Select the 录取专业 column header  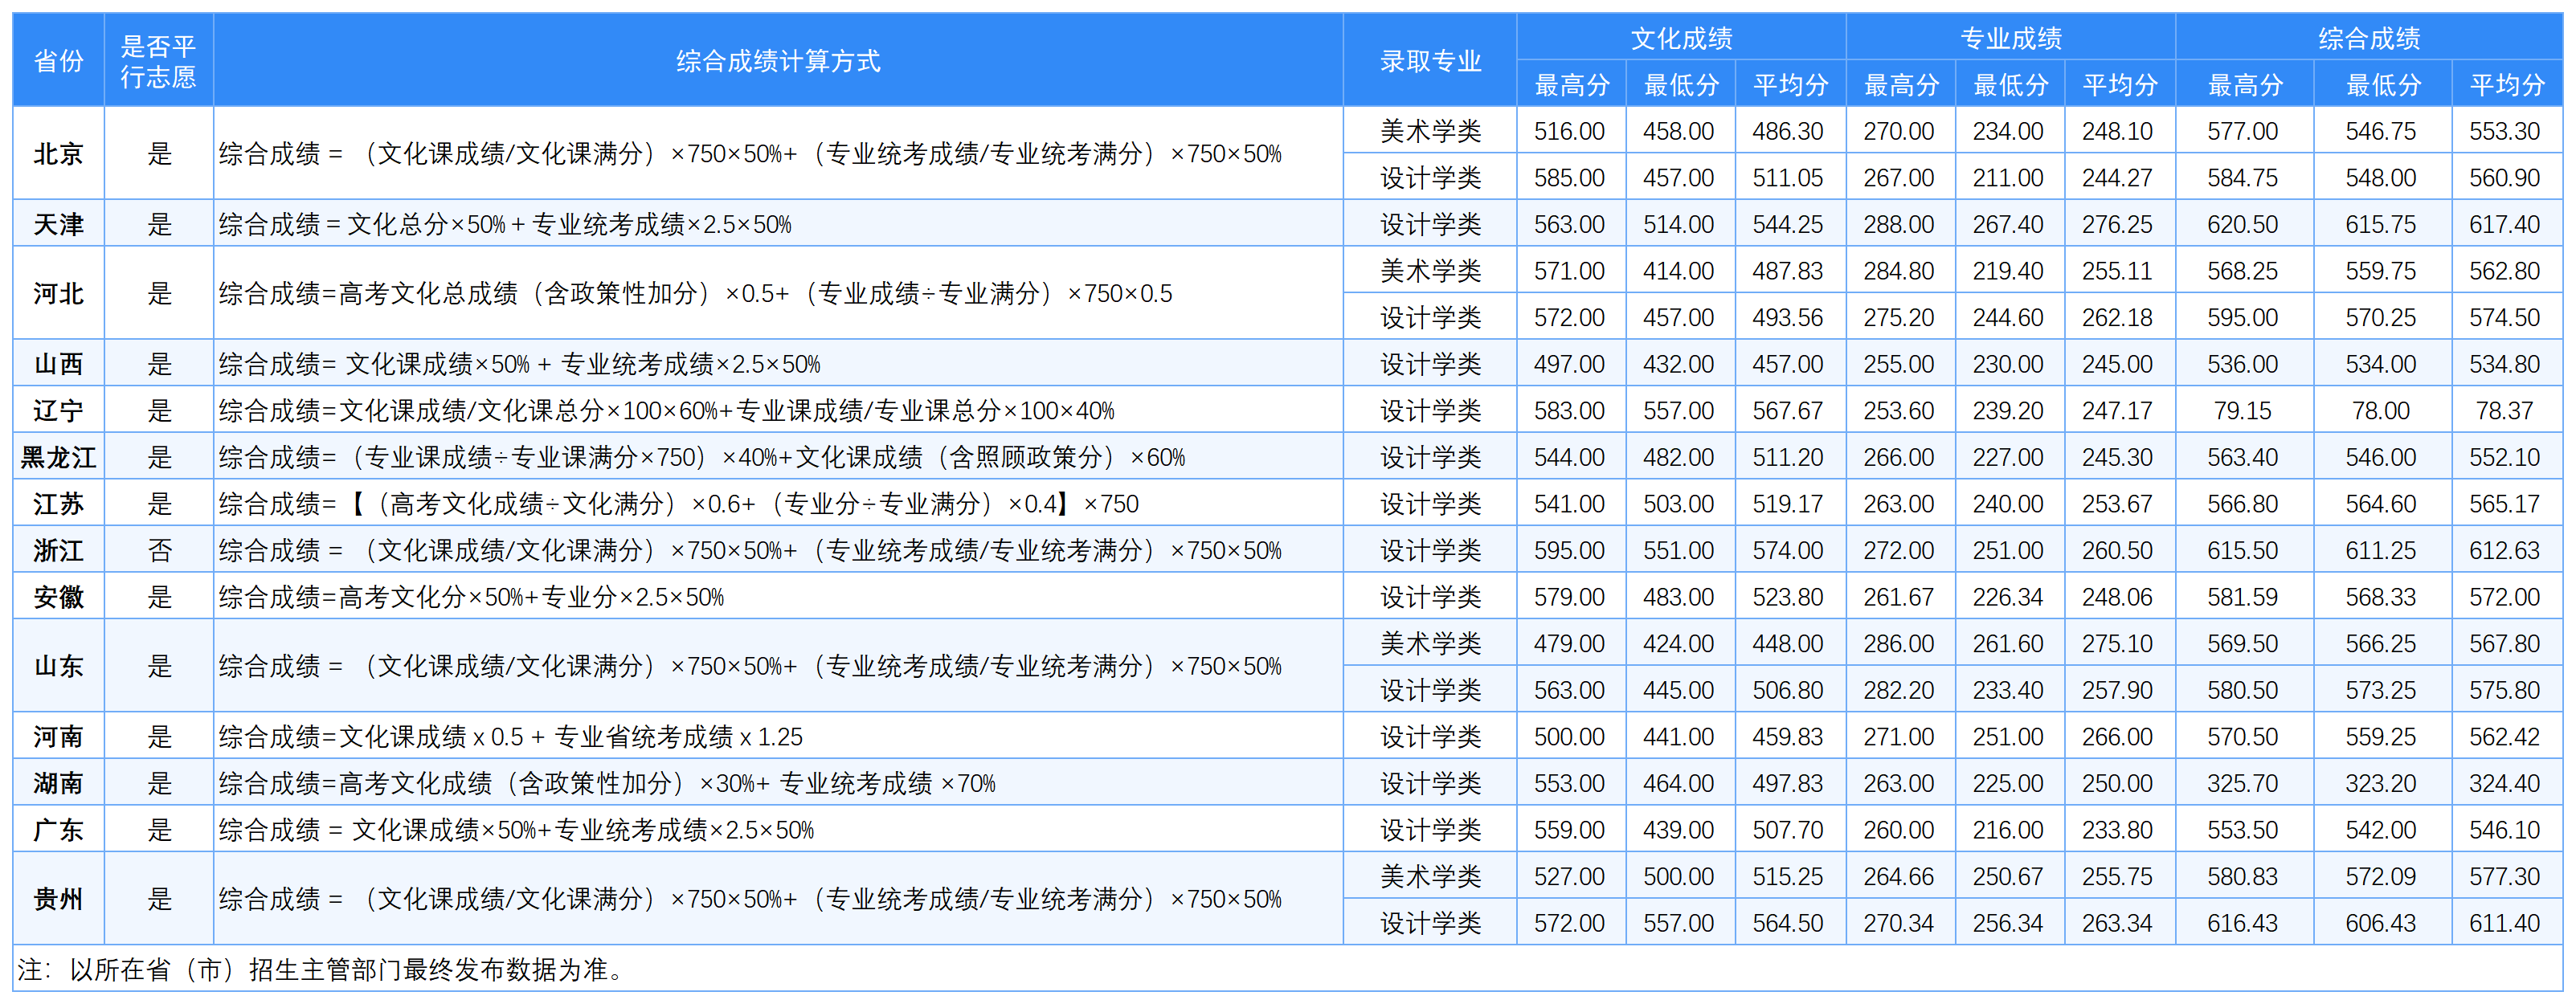click(1430, 61)
